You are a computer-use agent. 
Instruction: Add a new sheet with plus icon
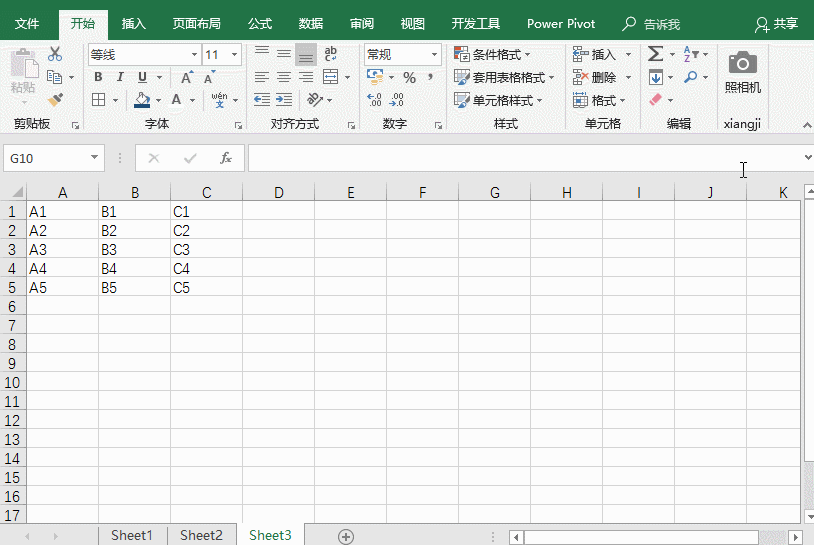(x=346, y=536)
